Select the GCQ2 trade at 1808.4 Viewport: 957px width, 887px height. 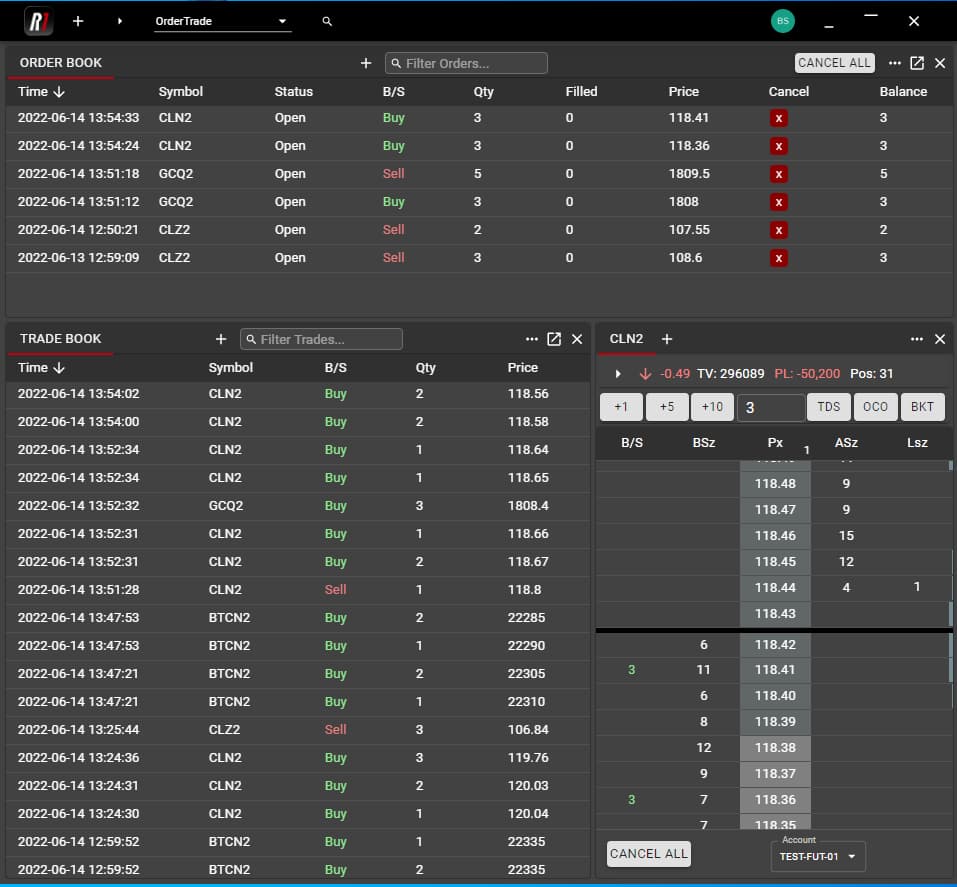(x=298, y=506)
